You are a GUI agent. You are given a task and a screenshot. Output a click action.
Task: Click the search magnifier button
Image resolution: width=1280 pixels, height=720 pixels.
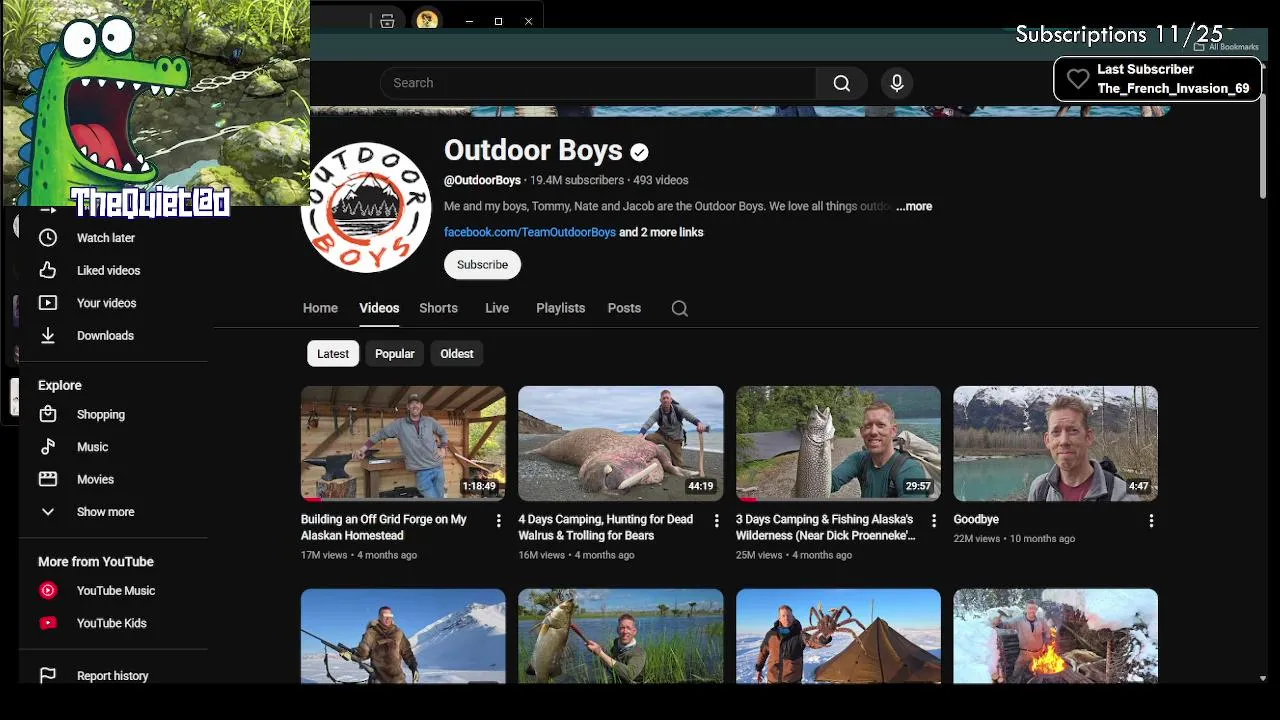(842, 83)
